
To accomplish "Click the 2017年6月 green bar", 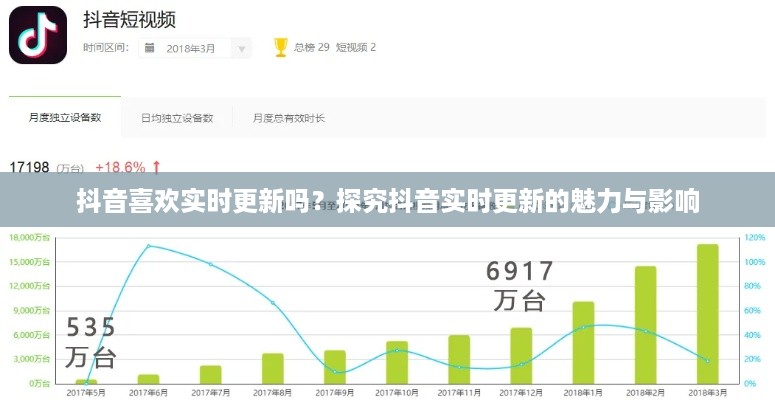I will 148,379.
